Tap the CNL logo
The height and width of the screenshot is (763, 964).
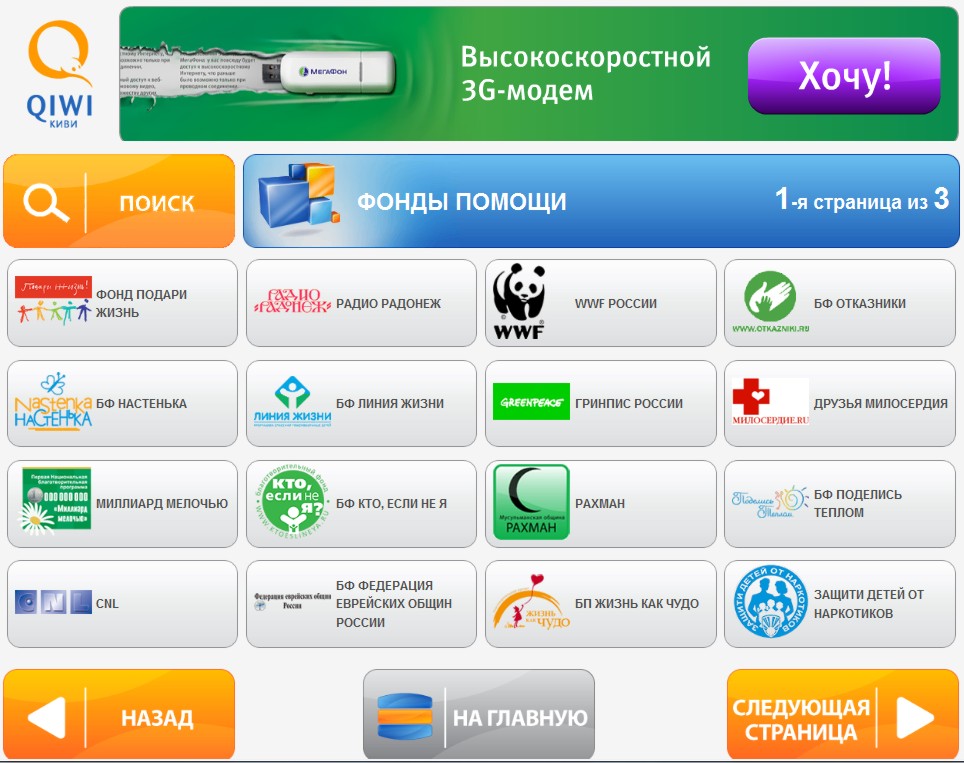53,603
